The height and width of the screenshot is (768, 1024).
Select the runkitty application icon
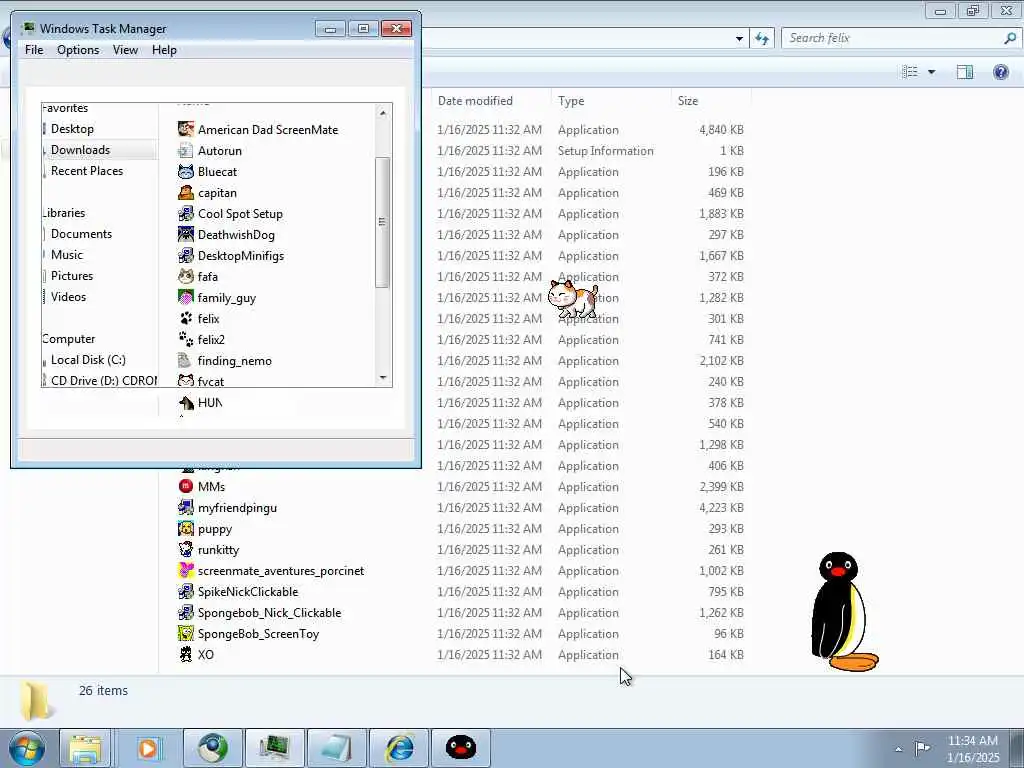[x=186, y=549]
